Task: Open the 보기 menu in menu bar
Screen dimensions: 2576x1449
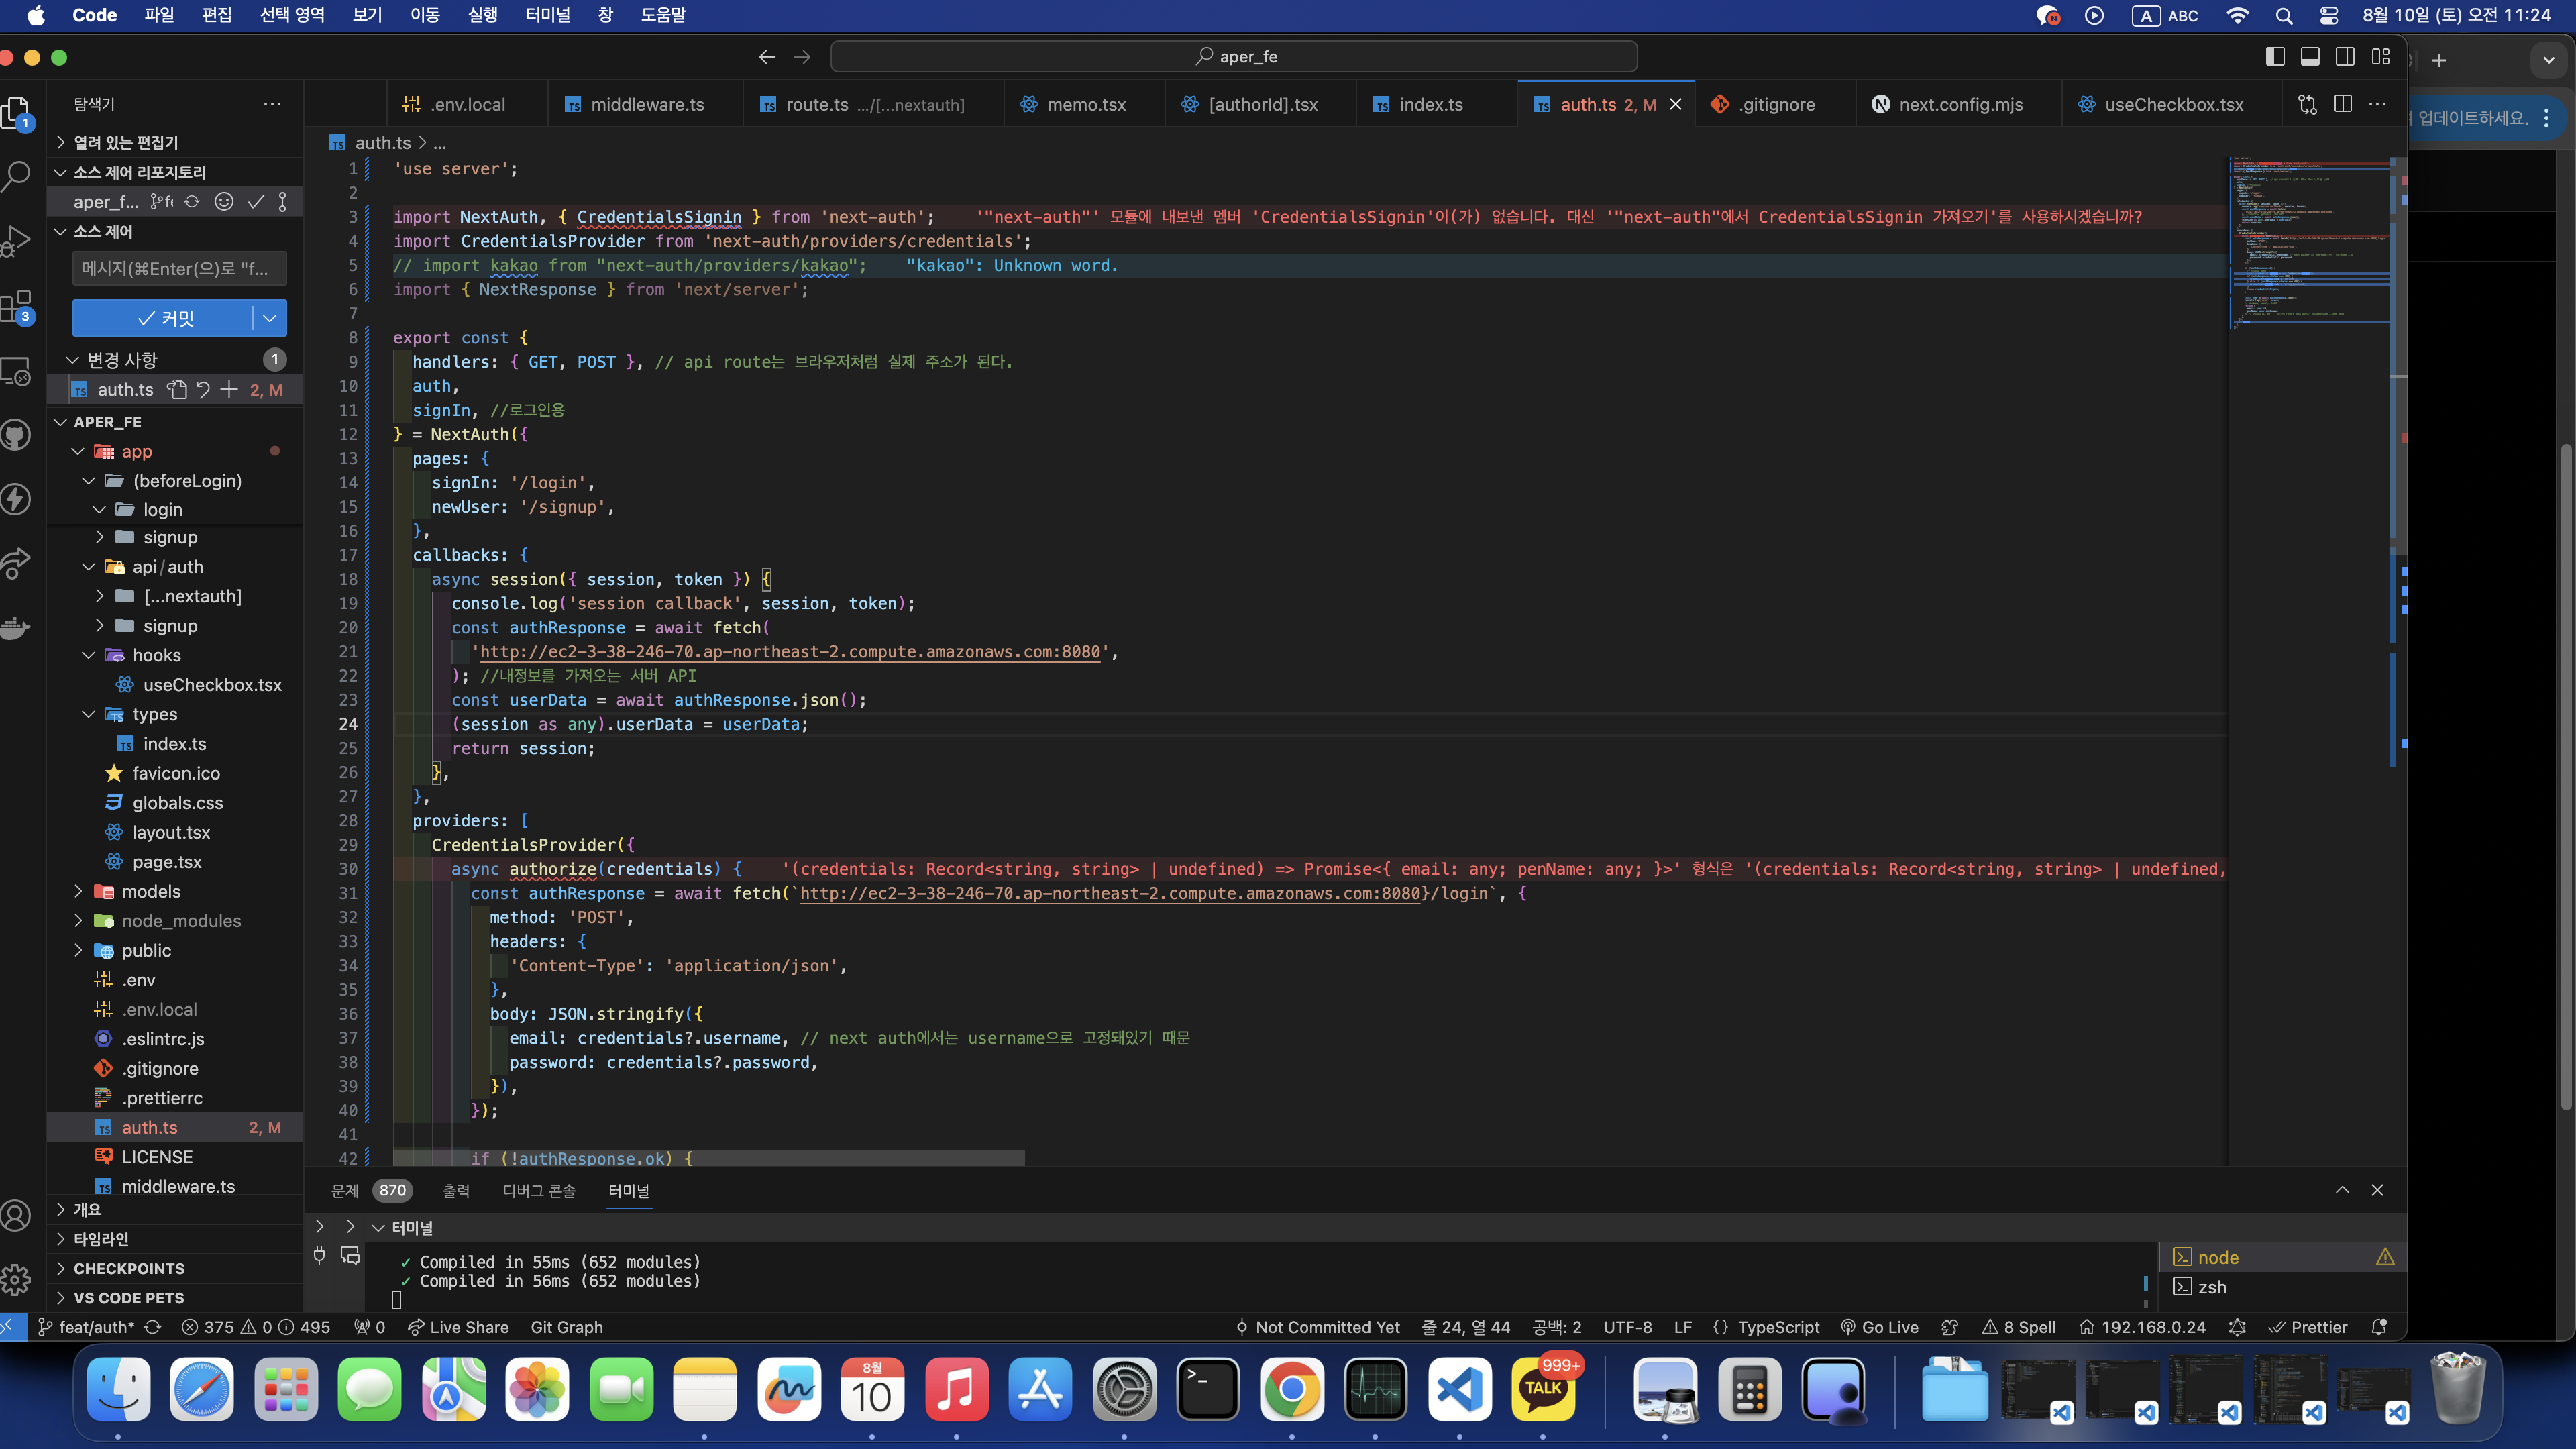Action: coord(367,15)
